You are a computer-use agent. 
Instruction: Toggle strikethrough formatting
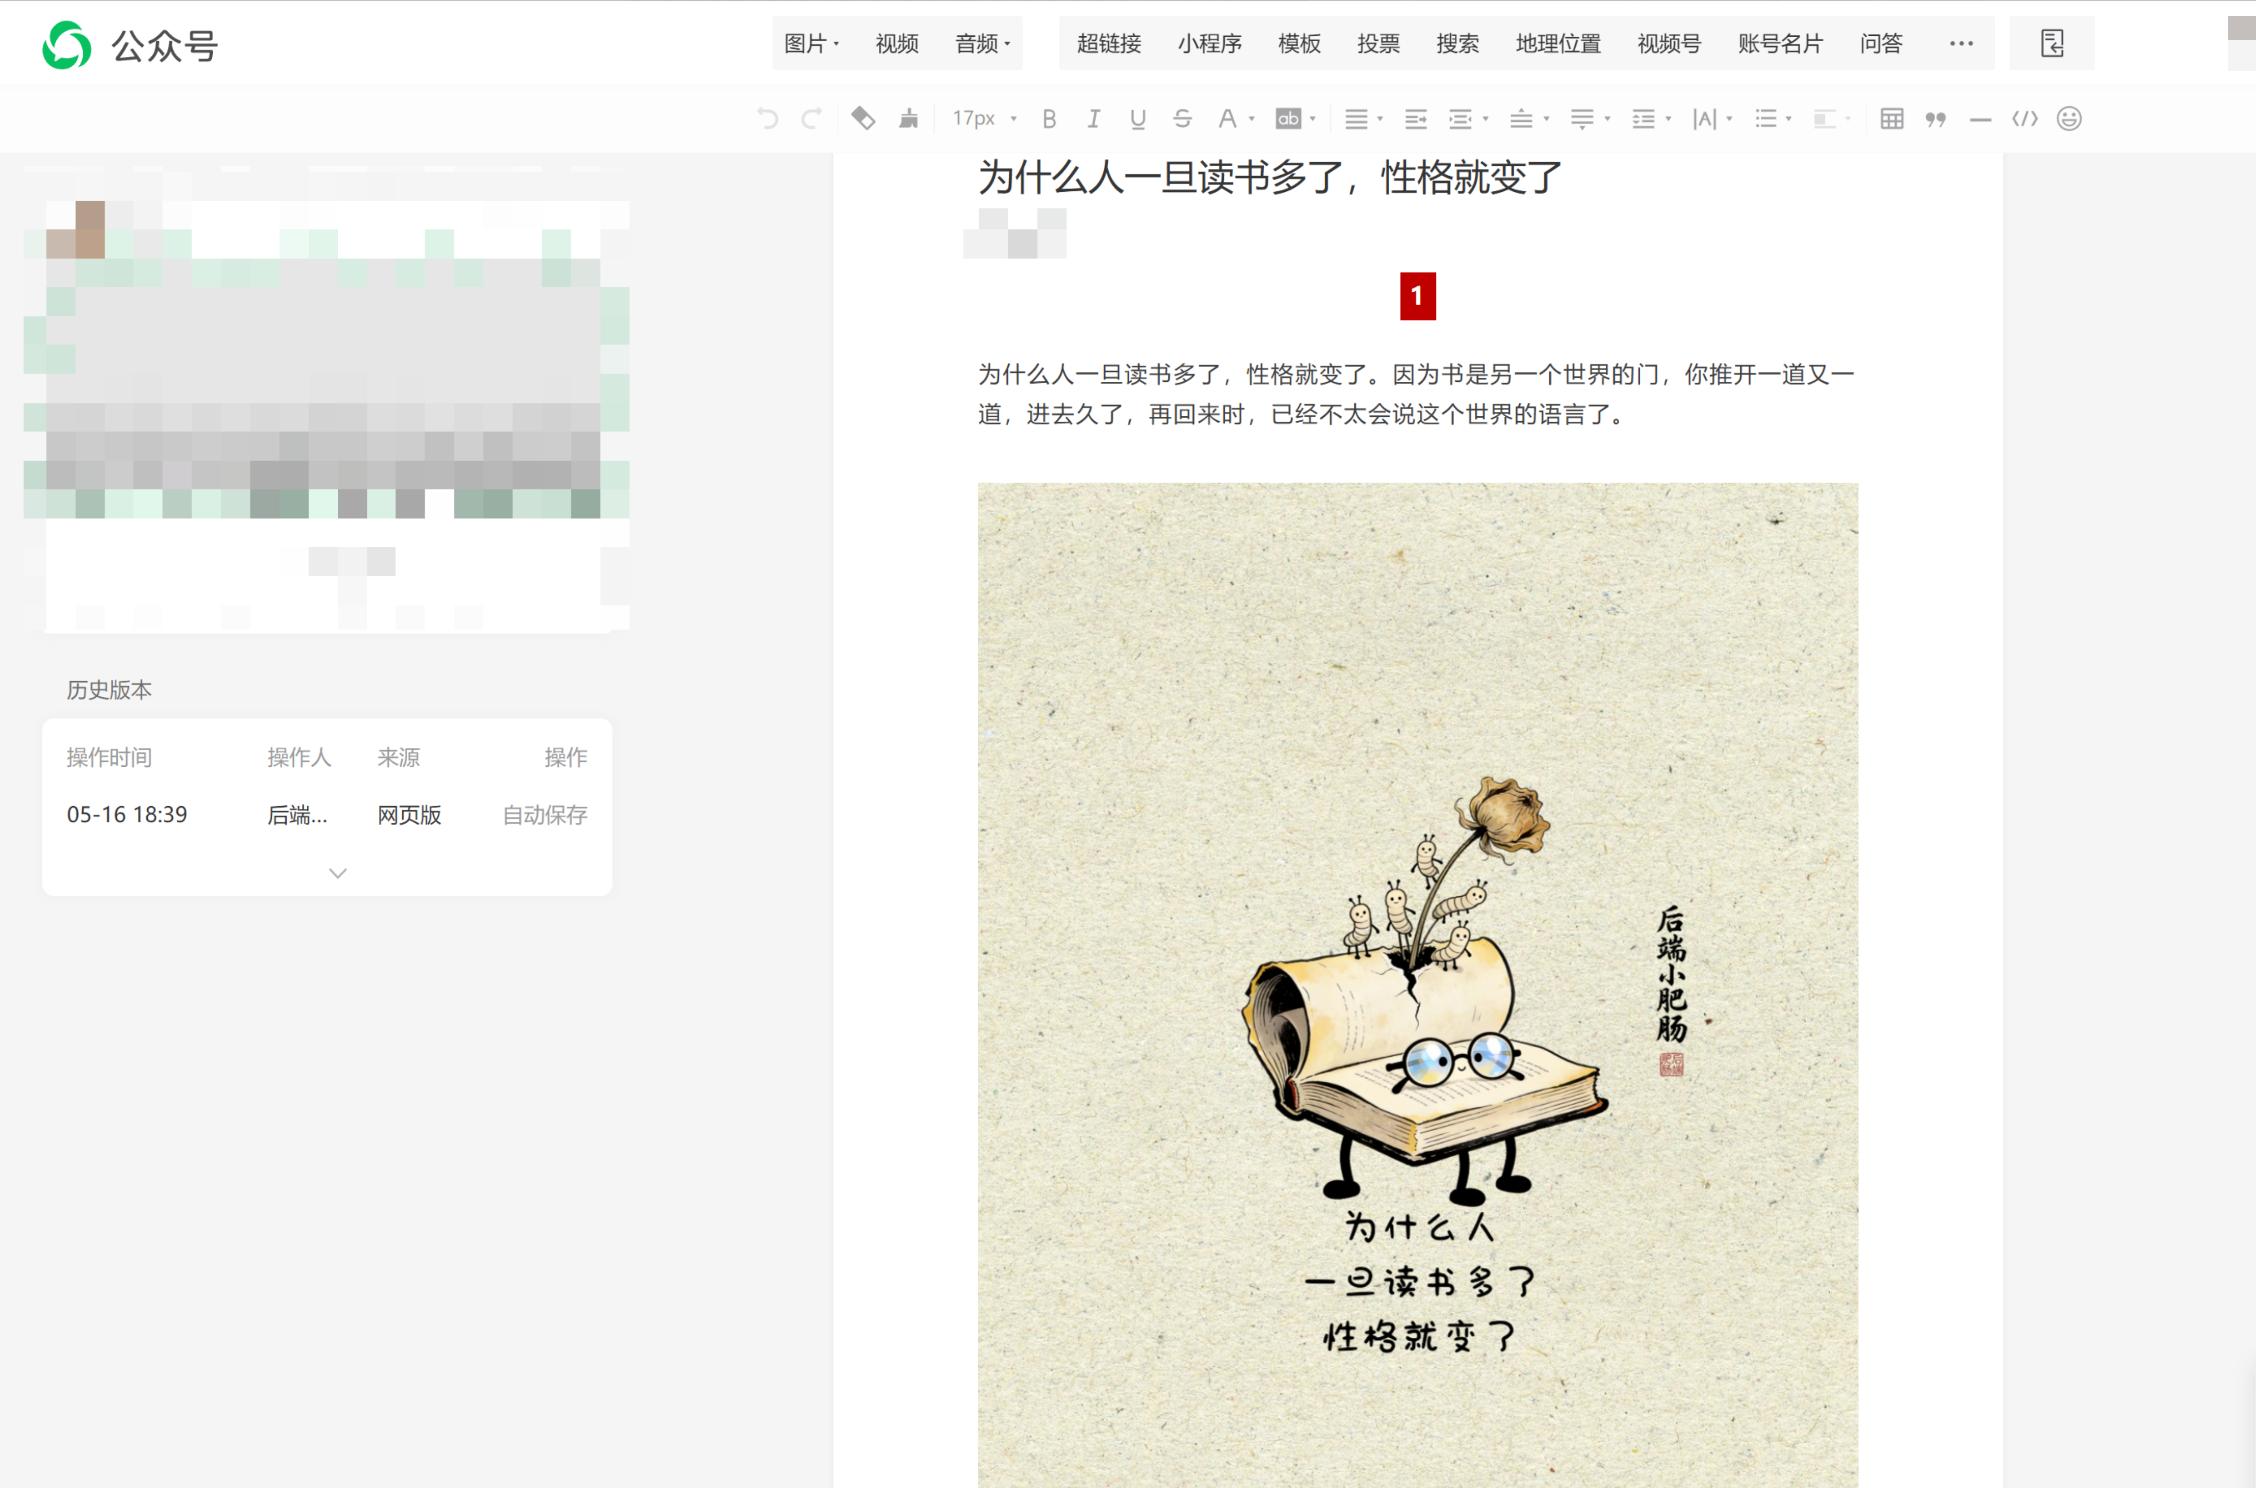pos(1182,119)
